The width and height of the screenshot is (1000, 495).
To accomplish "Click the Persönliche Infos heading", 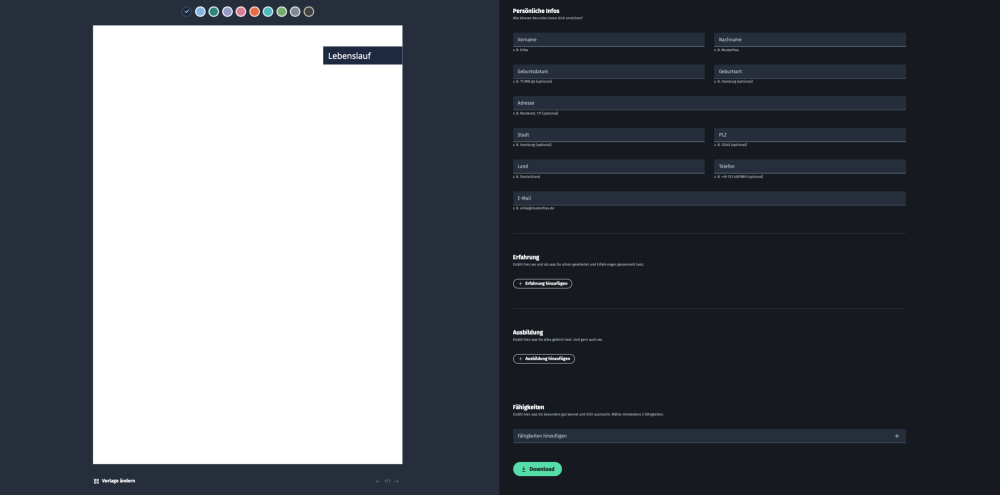I will 536,11.
